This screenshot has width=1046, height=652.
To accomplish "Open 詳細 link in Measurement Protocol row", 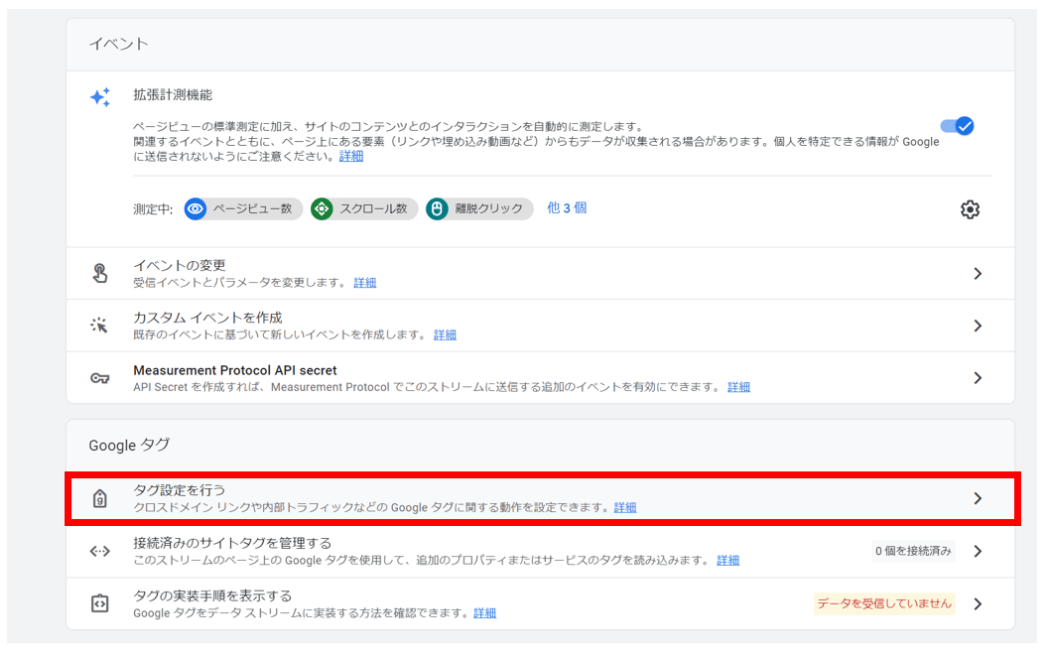I will [738, 387].
